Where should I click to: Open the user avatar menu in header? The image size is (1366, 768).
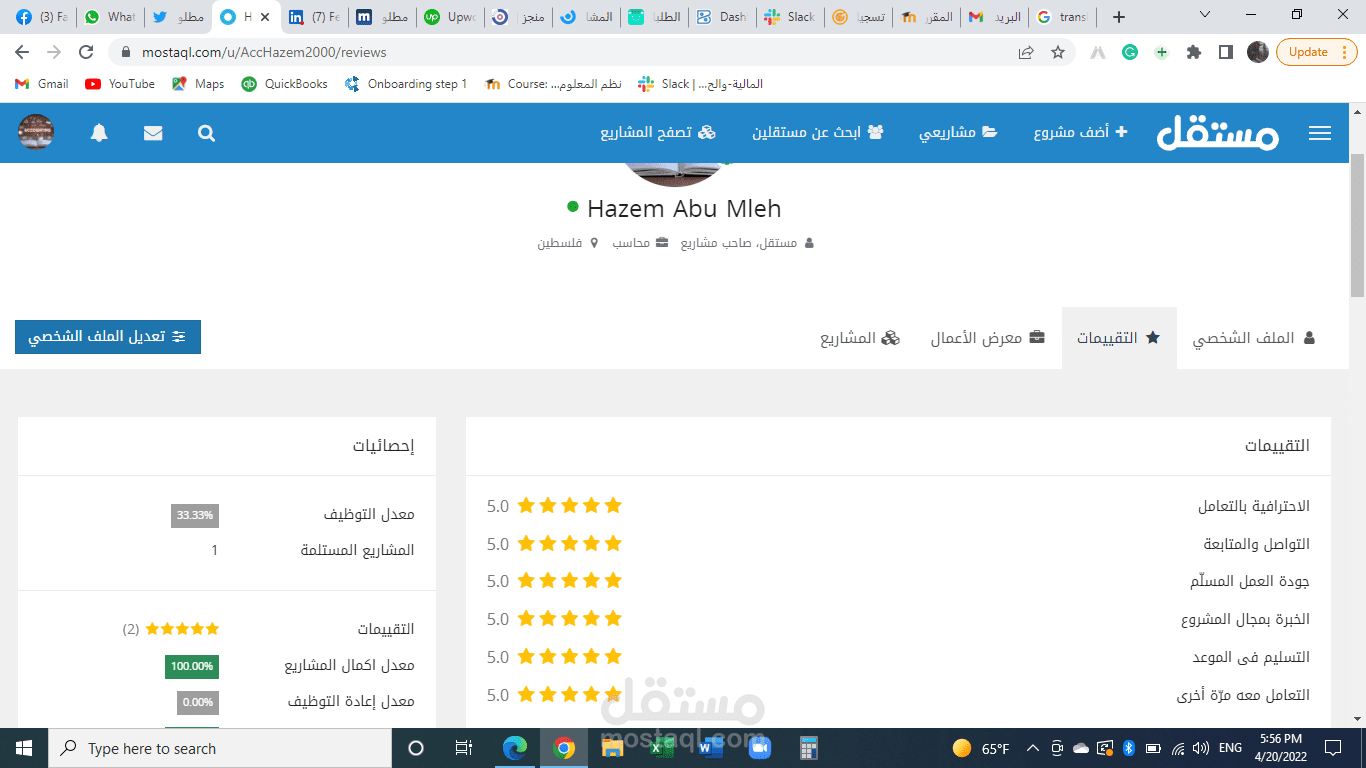pos(36,132)
